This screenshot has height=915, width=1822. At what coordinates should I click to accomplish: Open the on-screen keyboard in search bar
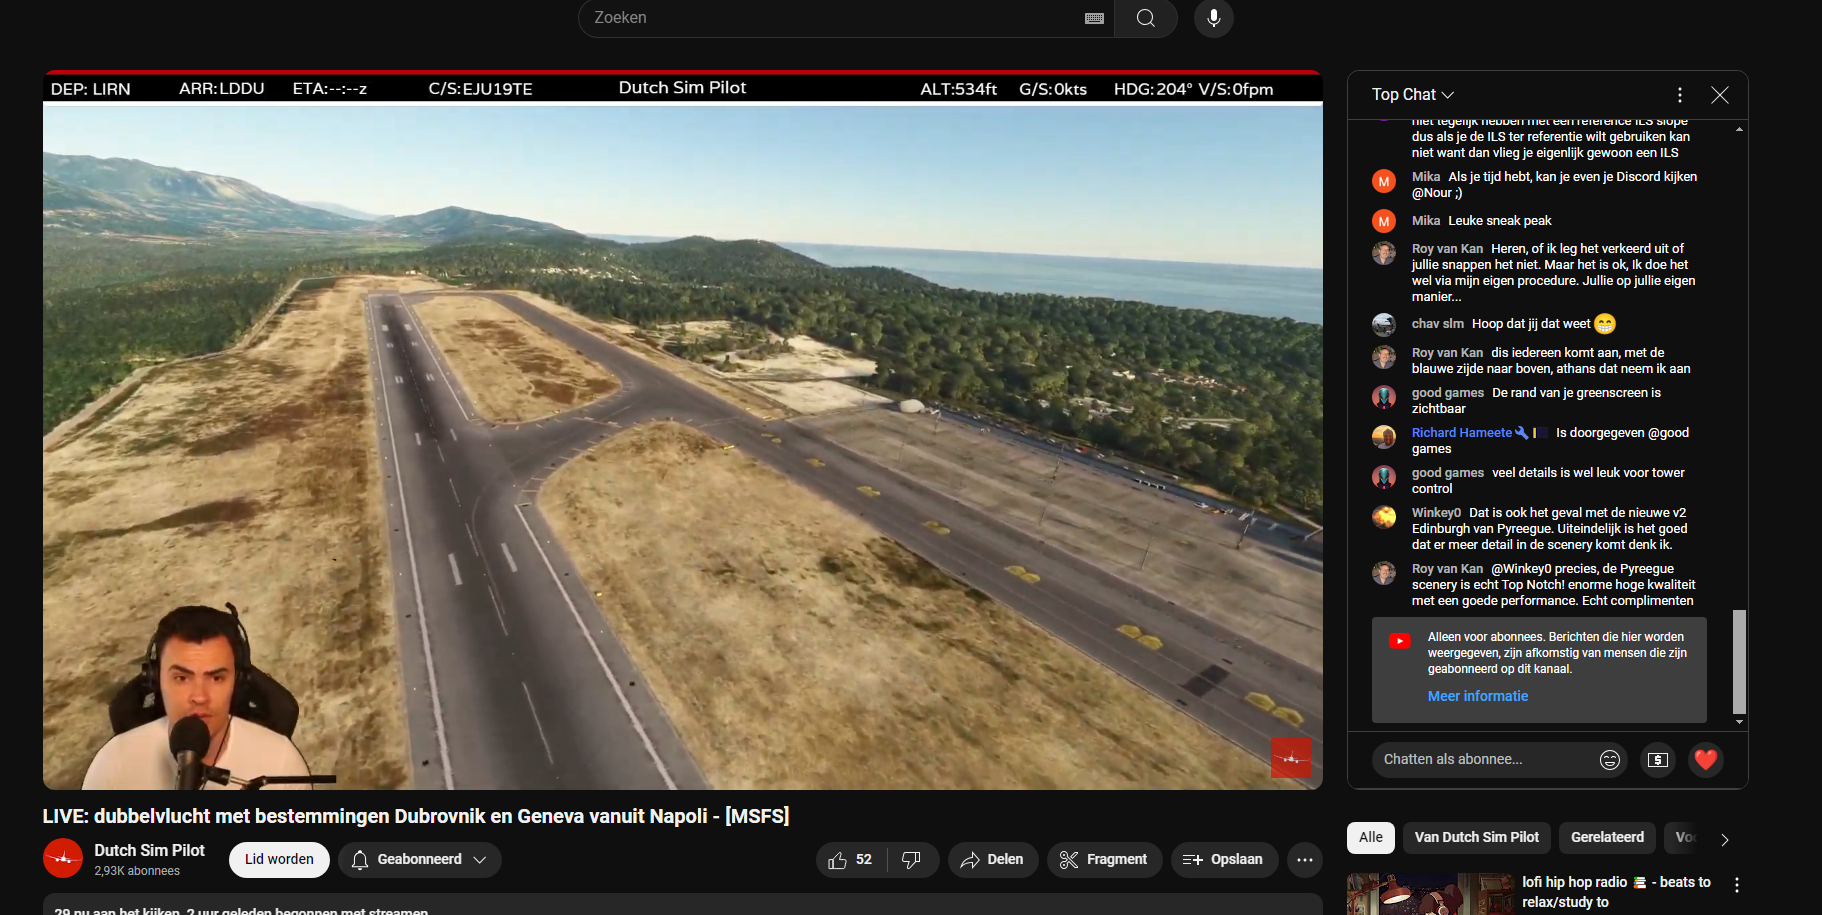(1094, 18)
